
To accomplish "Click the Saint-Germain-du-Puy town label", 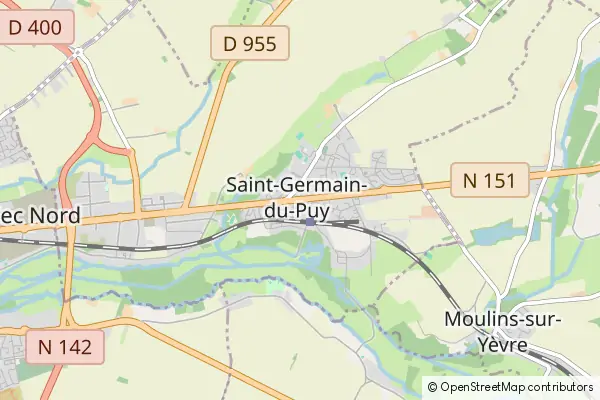I will click(297, 198).
